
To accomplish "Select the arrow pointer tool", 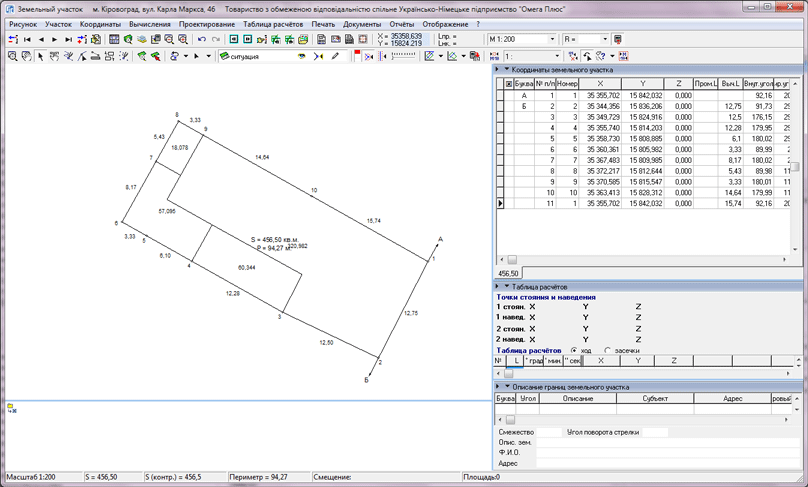I will click(41, 57).
